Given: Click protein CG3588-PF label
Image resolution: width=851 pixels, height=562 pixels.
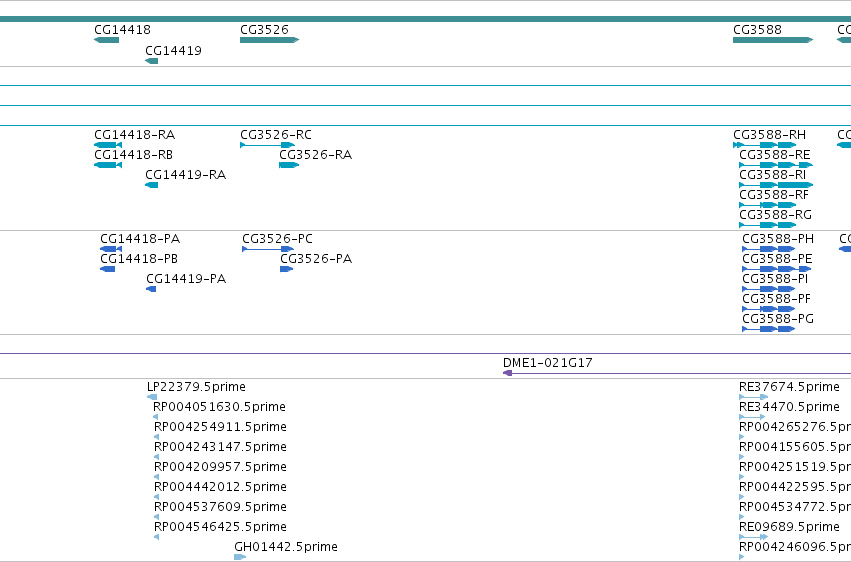Looking at the screenshot, I should click(776, 299).
